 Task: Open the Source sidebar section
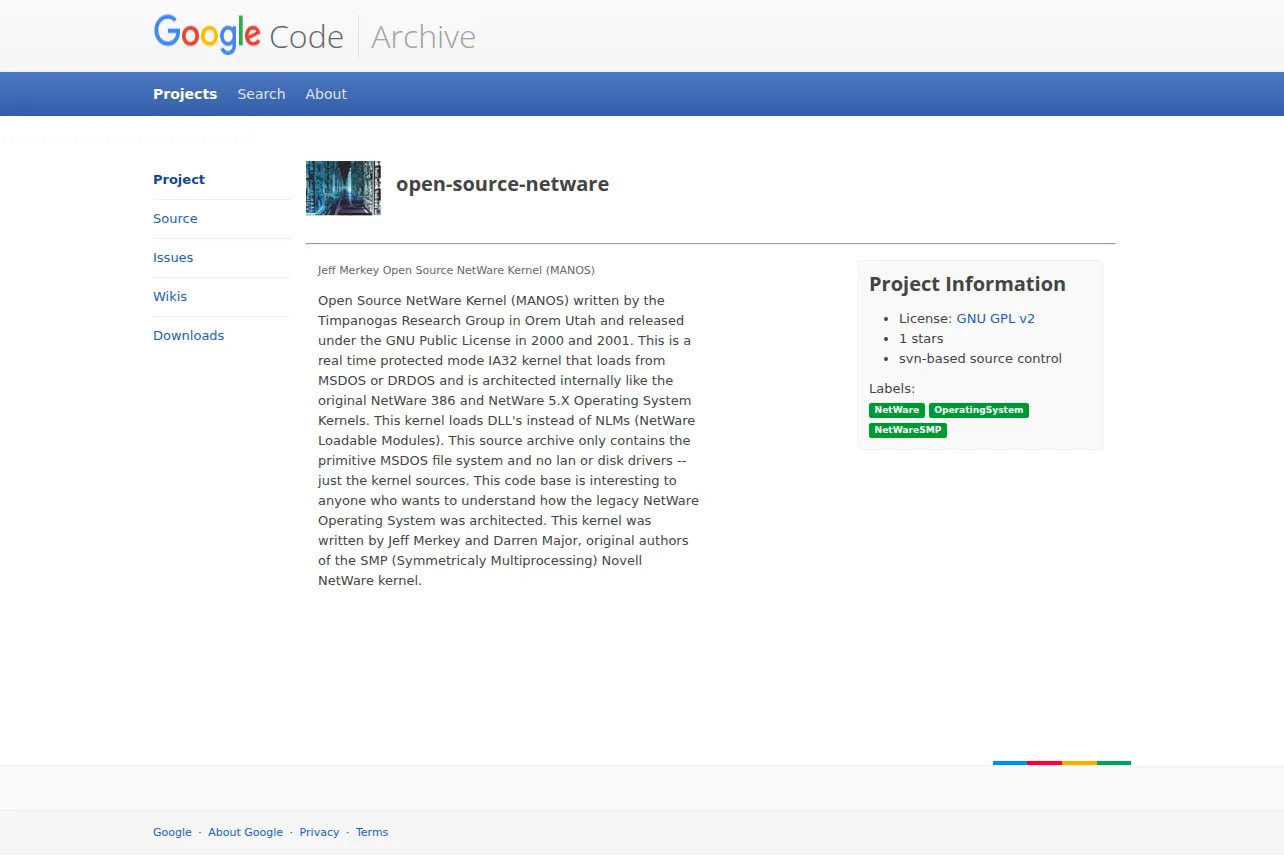point(175,219)
